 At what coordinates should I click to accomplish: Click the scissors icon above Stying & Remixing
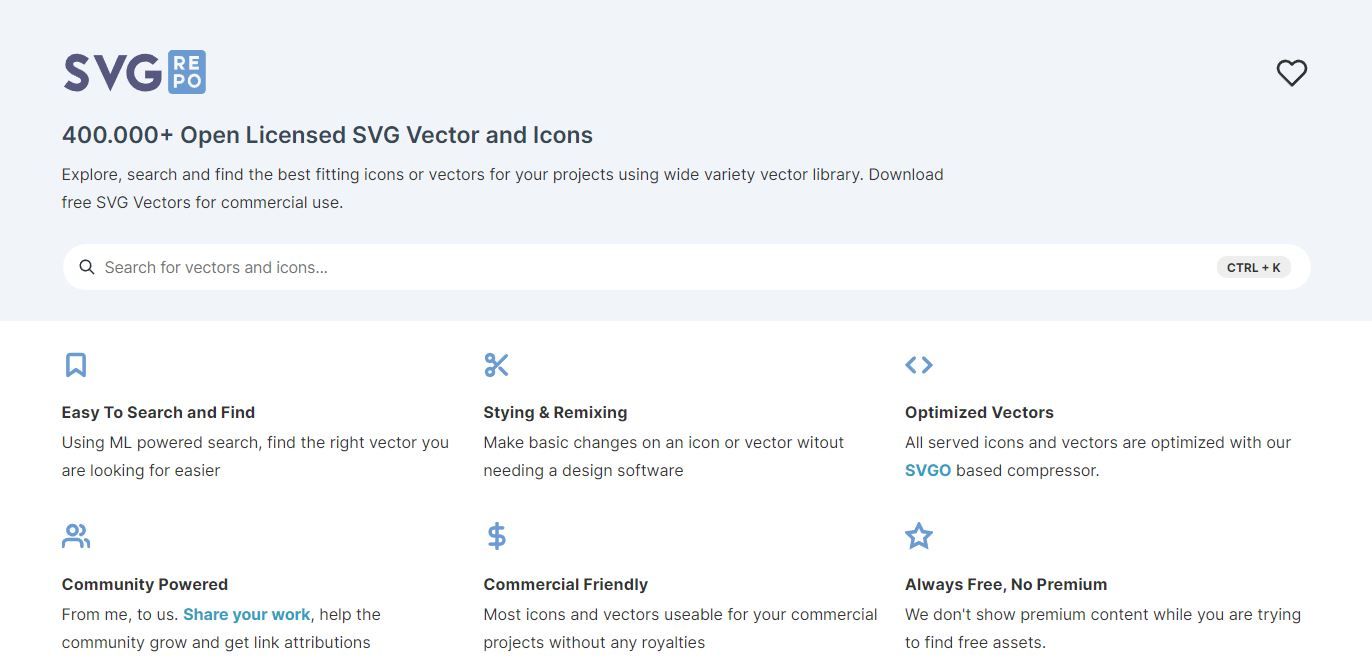click(496, 365)
